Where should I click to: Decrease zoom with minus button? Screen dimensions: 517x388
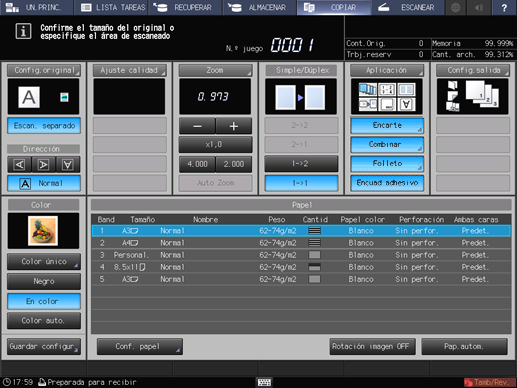(197, 126)
